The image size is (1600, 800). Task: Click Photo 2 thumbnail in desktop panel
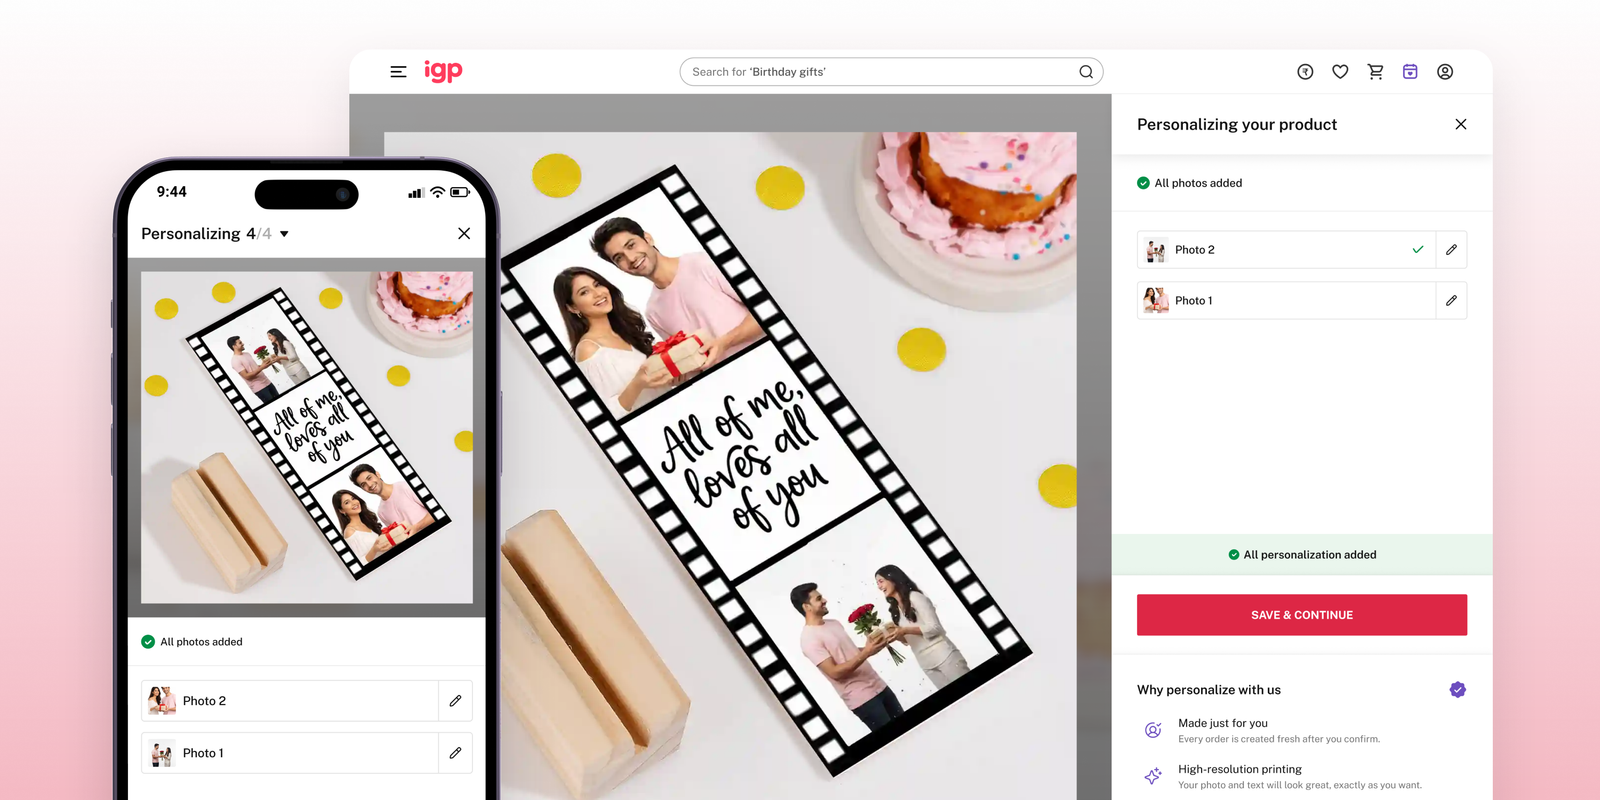[1156, 250]
